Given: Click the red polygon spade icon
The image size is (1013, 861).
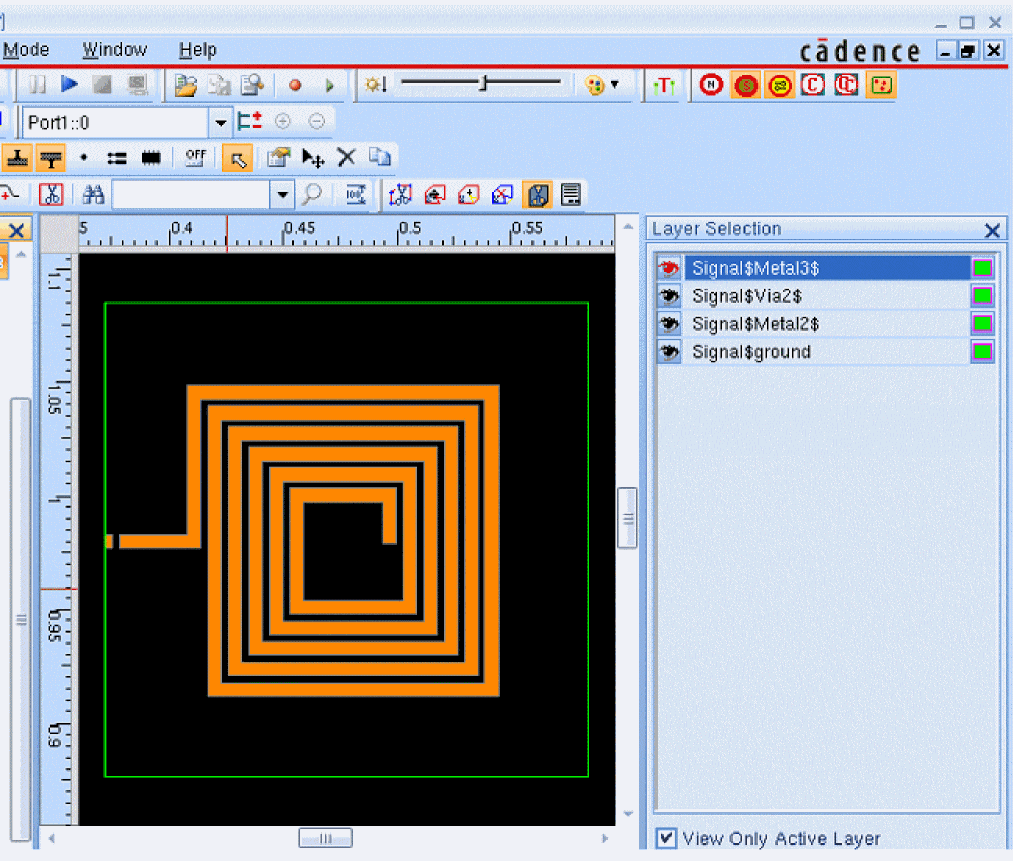Looking at the screenshot, I should click(x=435, y=194).
